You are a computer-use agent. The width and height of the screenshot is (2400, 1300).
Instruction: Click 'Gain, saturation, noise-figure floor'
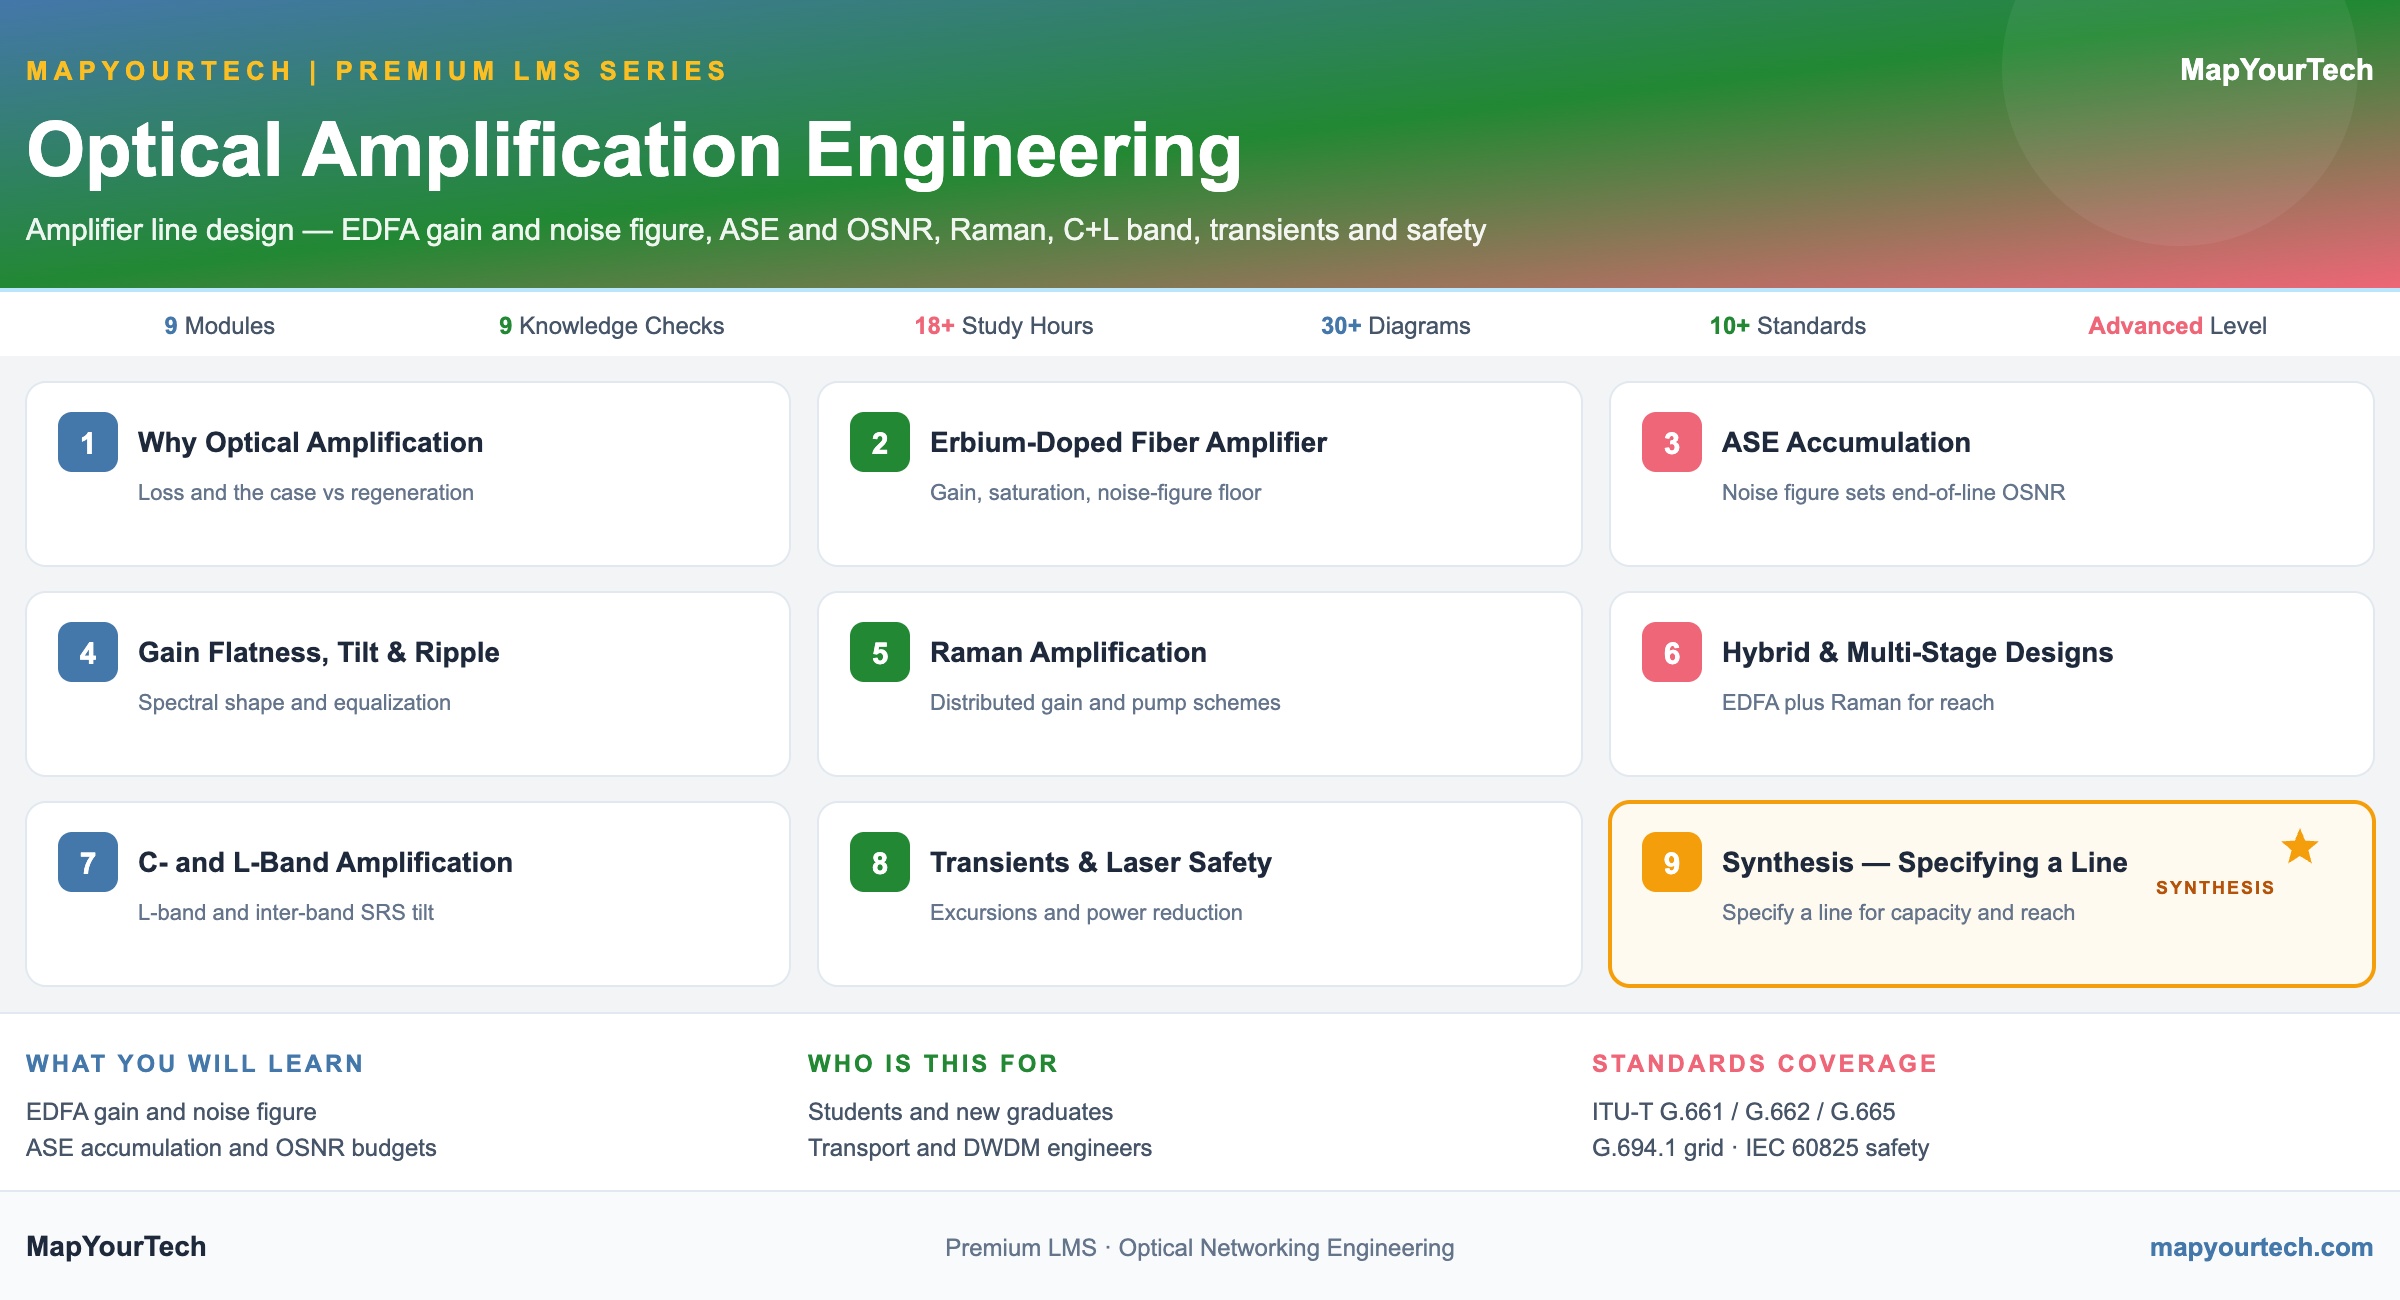tap(1095, 492)
